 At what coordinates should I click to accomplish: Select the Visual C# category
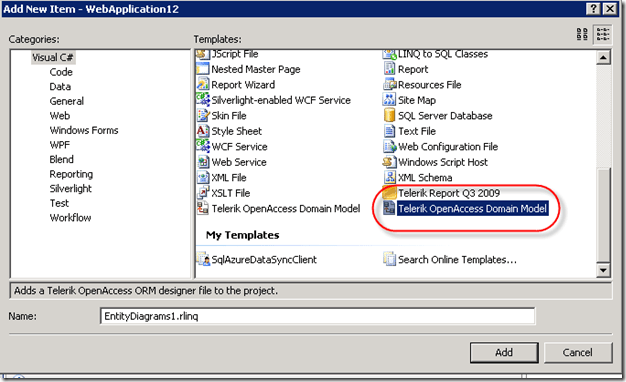click(53, 57)
